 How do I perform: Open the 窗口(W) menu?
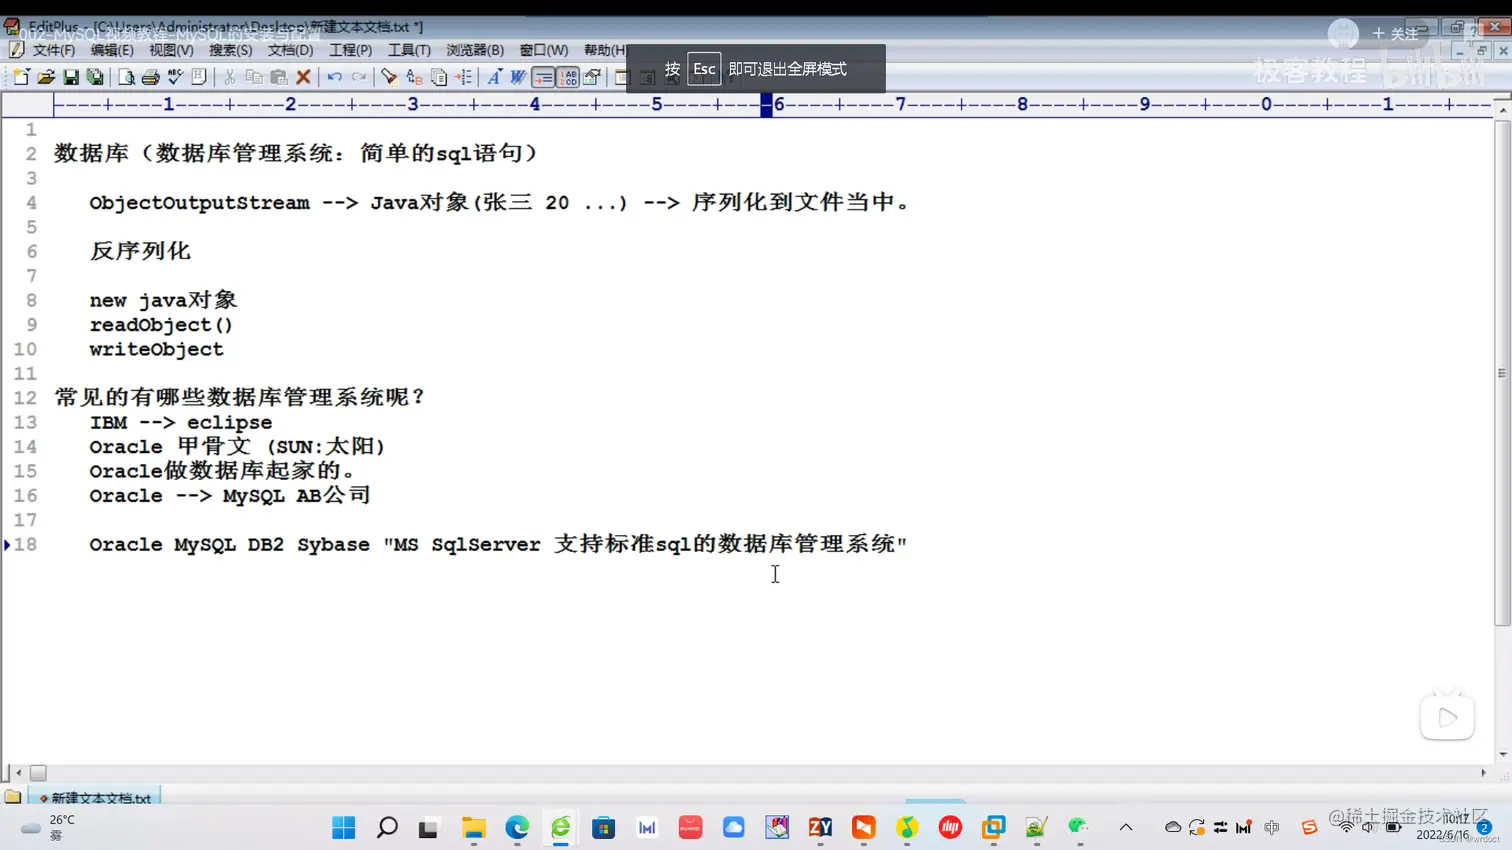[541, 50]
